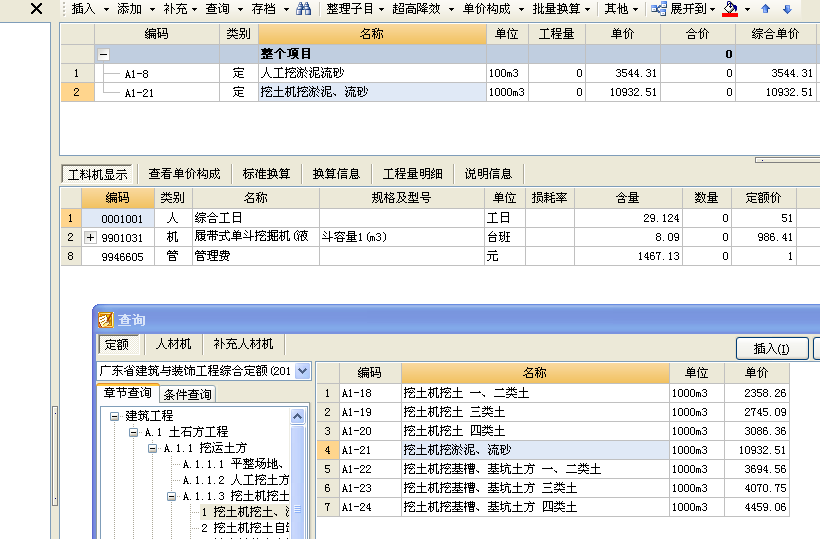Image resolution: width=820 pixels, height=539 pixels.
Task: Click the 综合单价 column header
Action: [775, 34]
